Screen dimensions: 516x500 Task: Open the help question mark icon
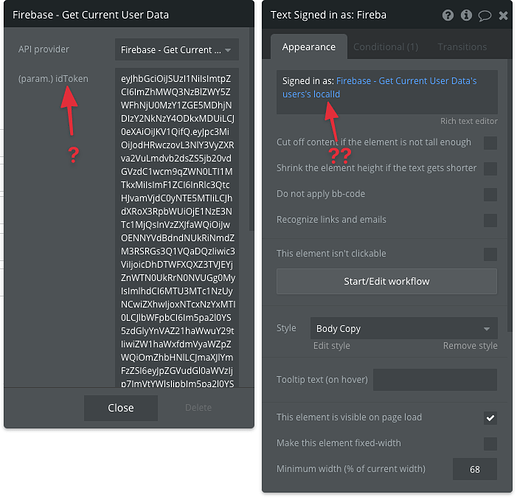click(448, 15)
